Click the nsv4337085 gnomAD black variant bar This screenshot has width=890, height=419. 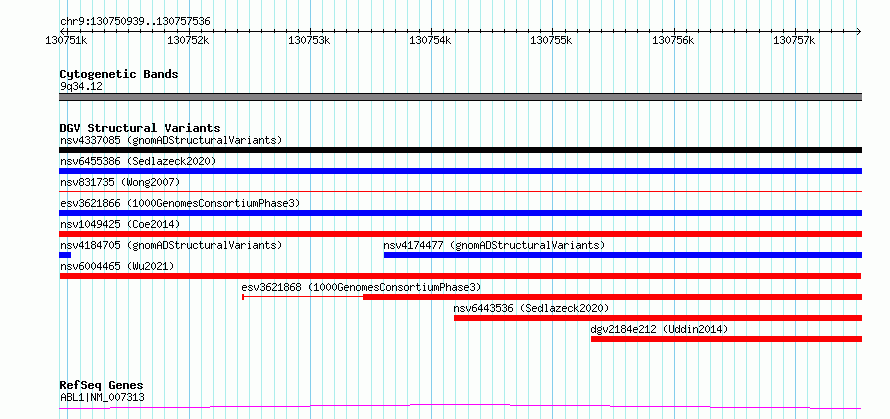tap(460, 150)
